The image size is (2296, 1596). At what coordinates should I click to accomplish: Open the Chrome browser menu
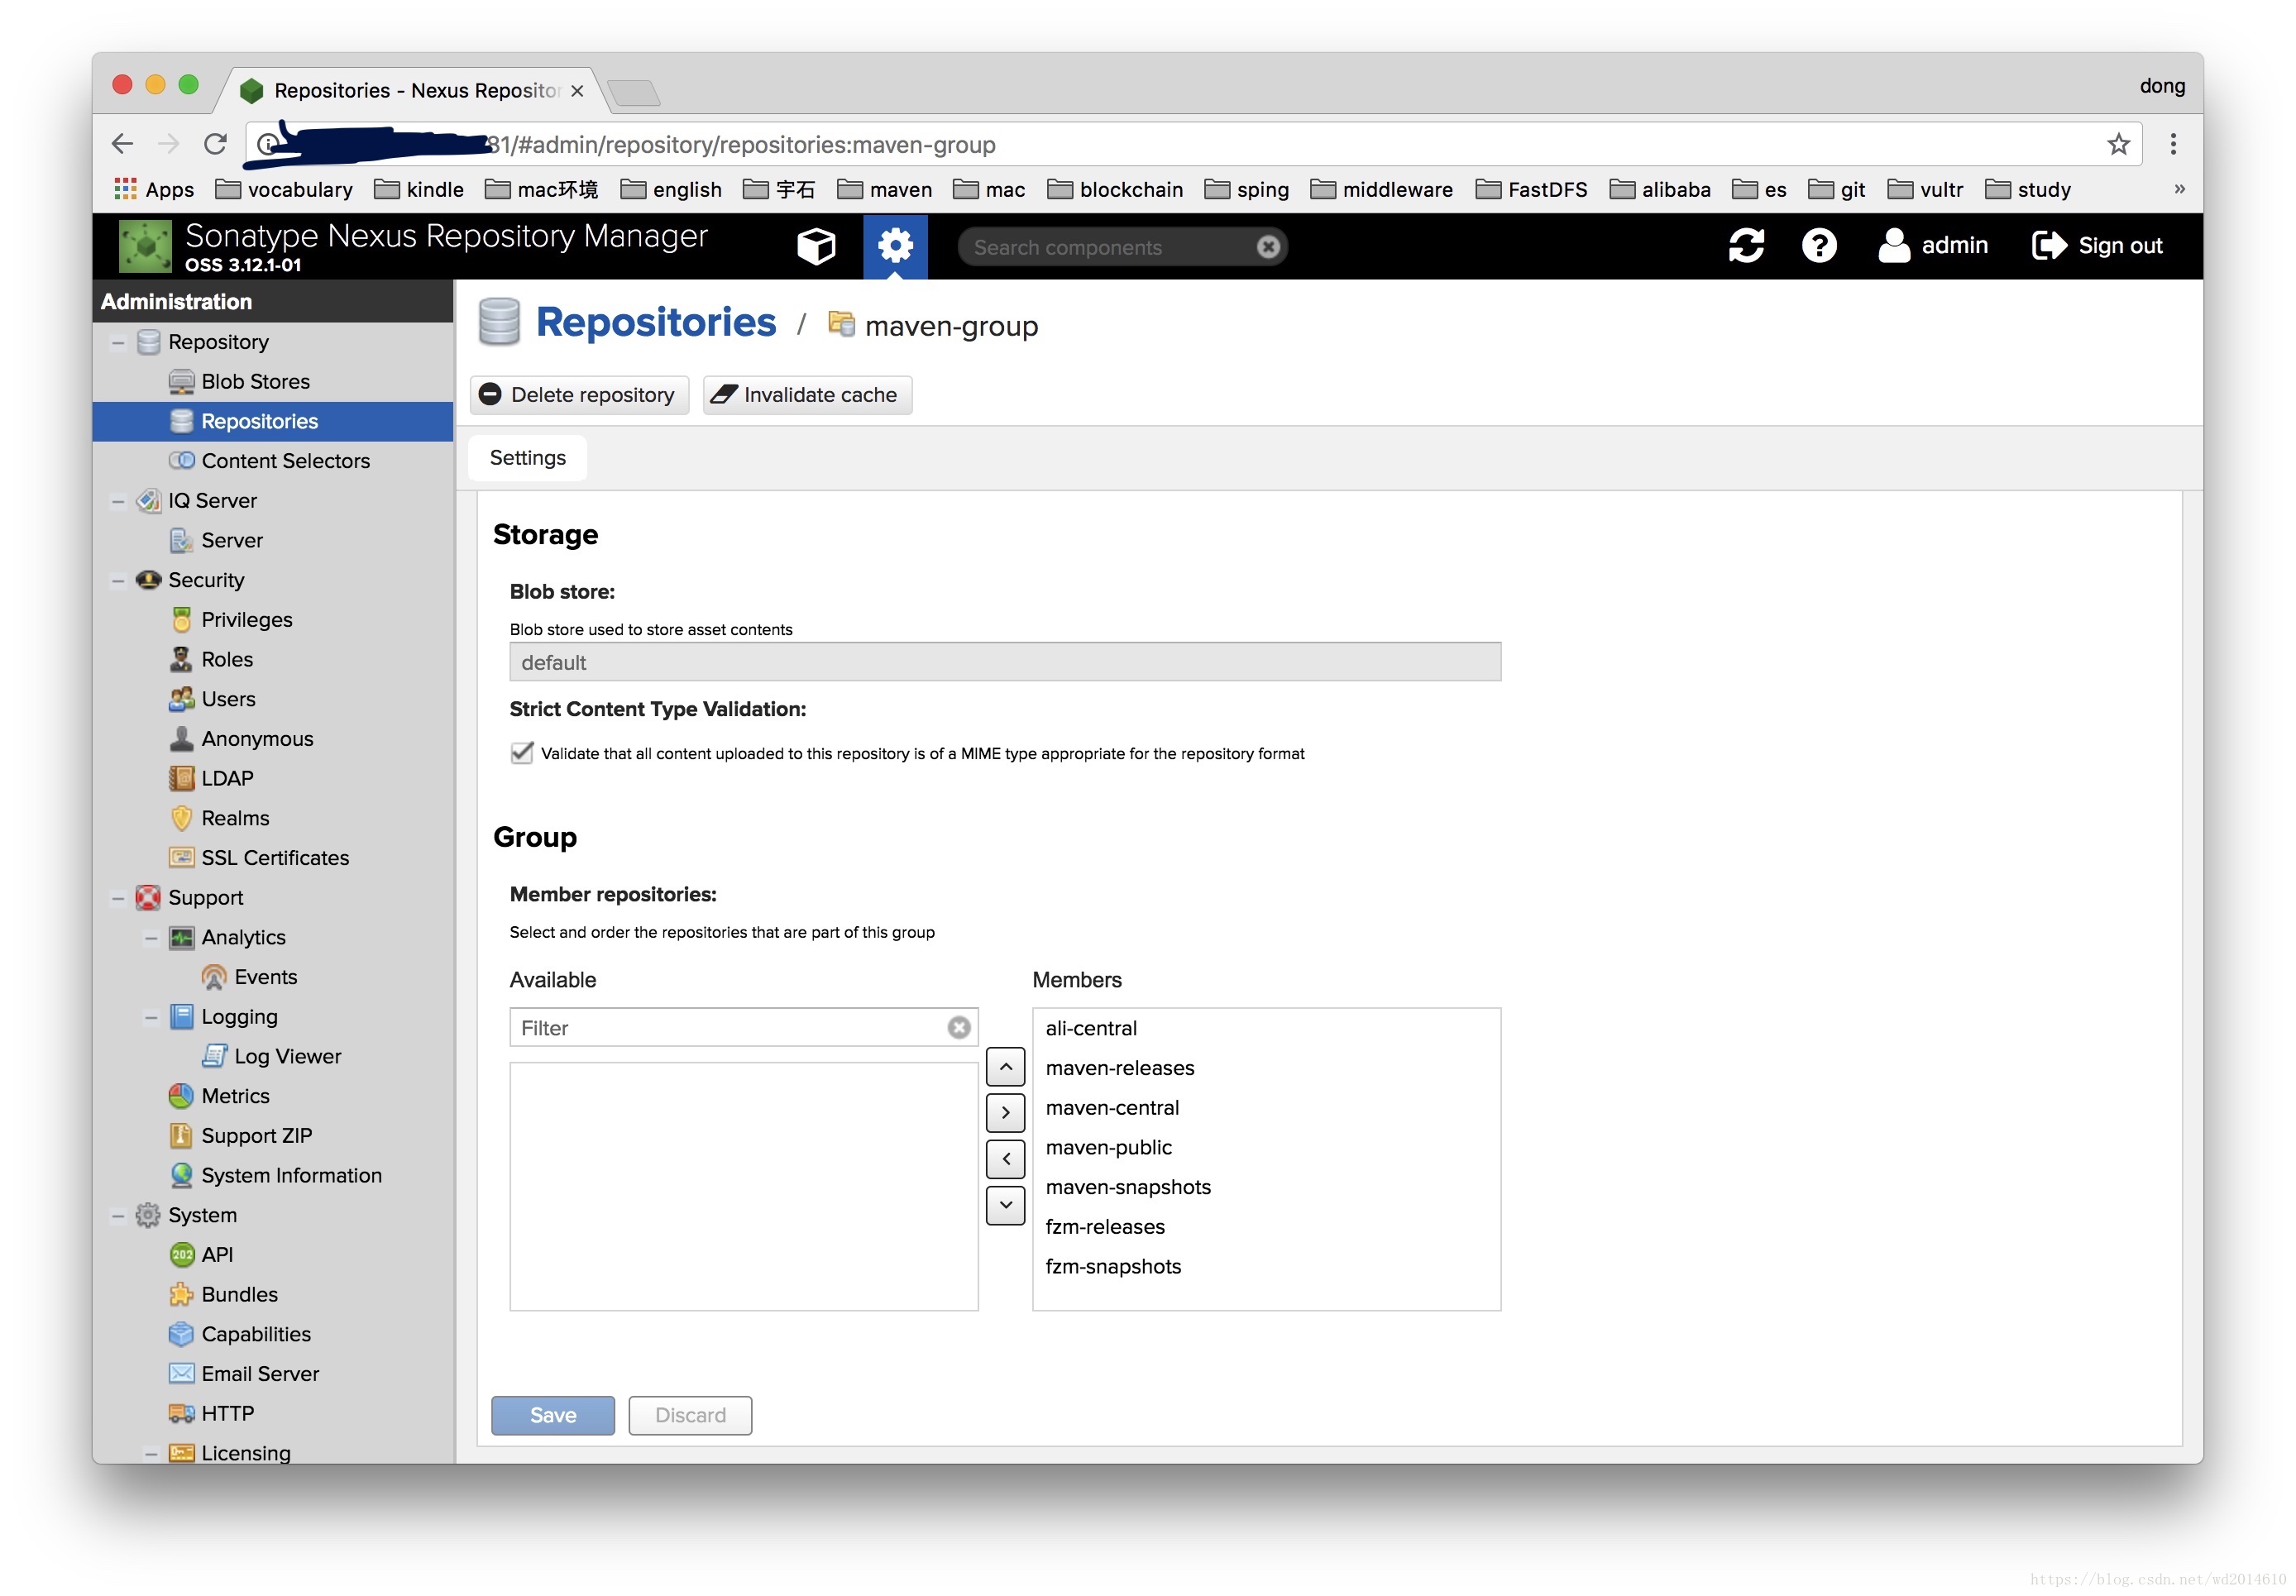(x=2174, y=144)
